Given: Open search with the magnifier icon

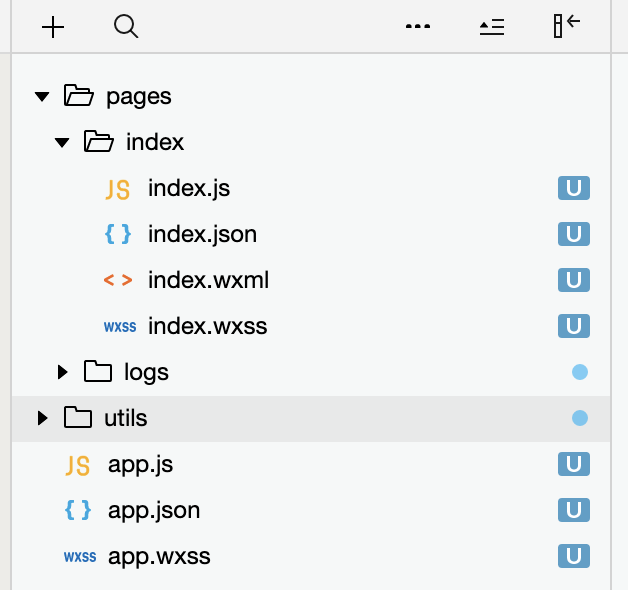Looking at the screenshot, I should [126, 26].
